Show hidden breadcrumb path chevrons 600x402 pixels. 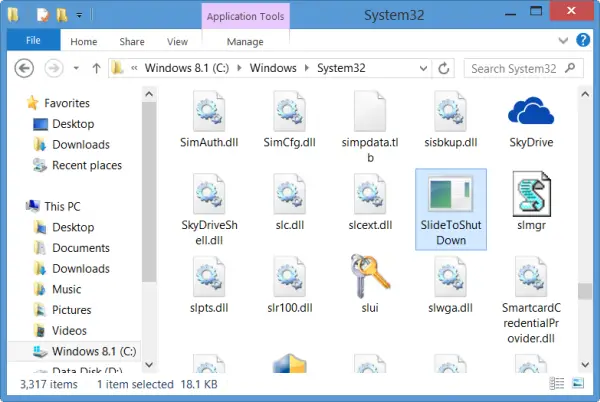134,68
